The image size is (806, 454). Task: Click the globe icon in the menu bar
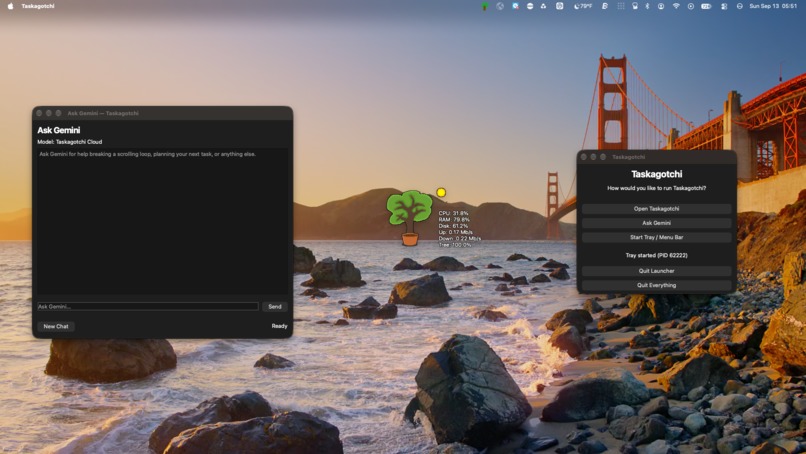pyautogui.click(x=500, y=6)
